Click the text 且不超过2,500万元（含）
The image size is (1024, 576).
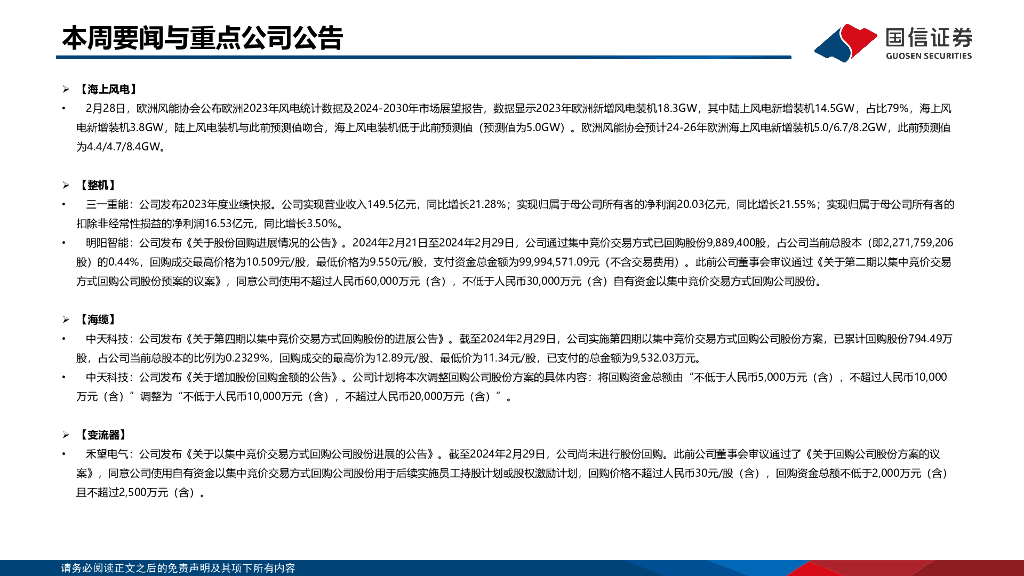pyautogui.click(x=135, y=492)
